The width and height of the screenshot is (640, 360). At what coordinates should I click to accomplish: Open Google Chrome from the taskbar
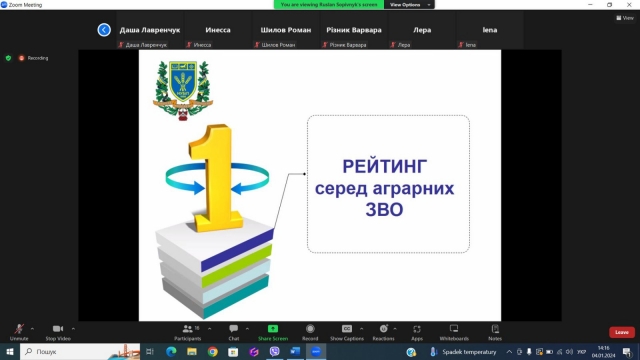click(213, 351)
